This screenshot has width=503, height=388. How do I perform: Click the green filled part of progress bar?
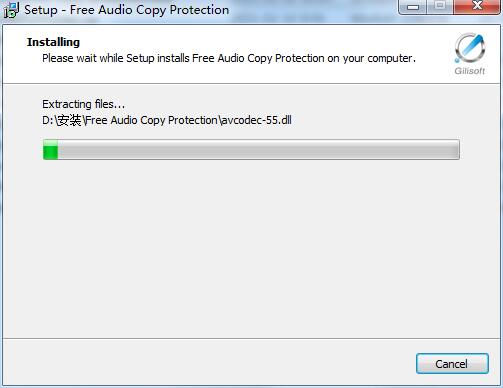50,150
